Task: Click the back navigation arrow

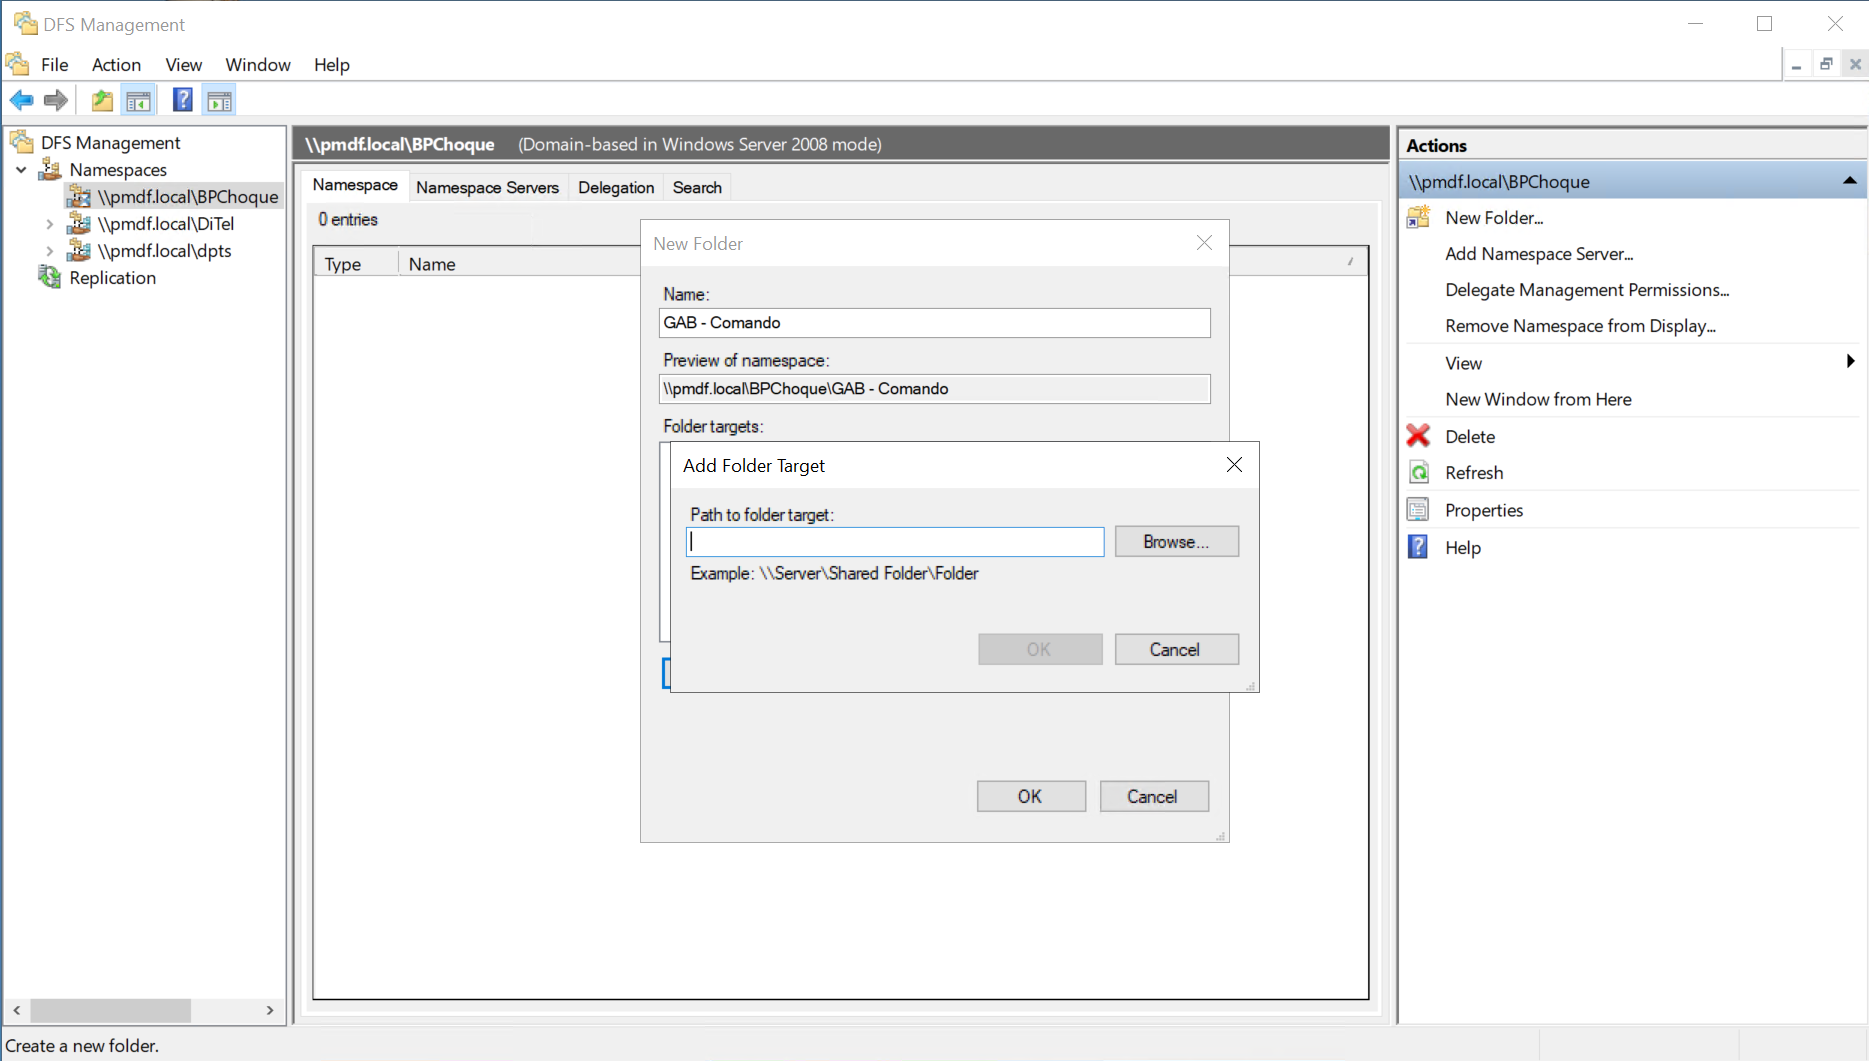Action: coord(21,99)
